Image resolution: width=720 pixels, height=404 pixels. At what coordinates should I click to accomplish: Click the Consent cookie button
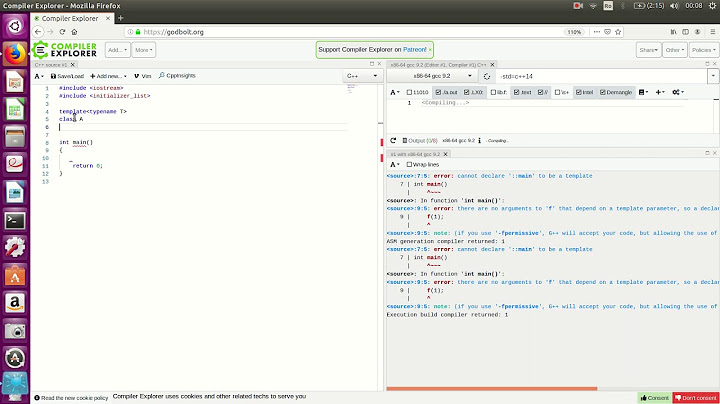(x=654, y=398)
